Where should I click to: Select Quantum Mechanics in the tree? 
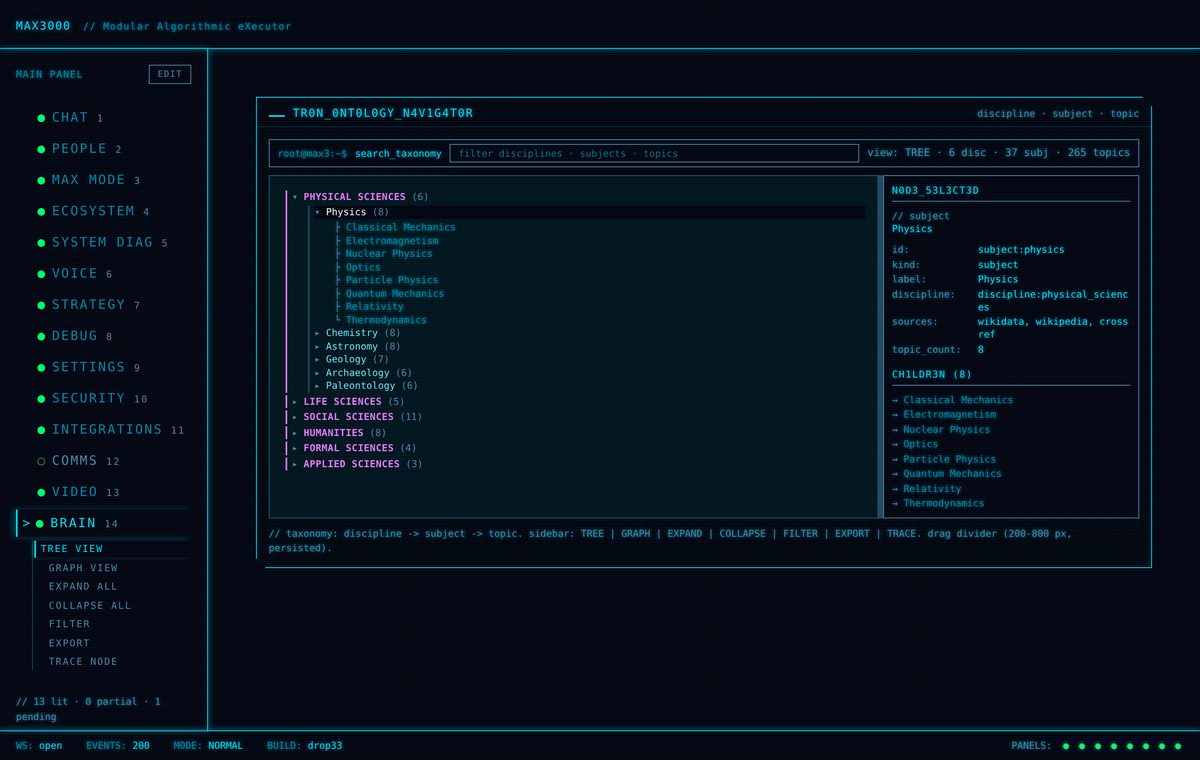394,294
